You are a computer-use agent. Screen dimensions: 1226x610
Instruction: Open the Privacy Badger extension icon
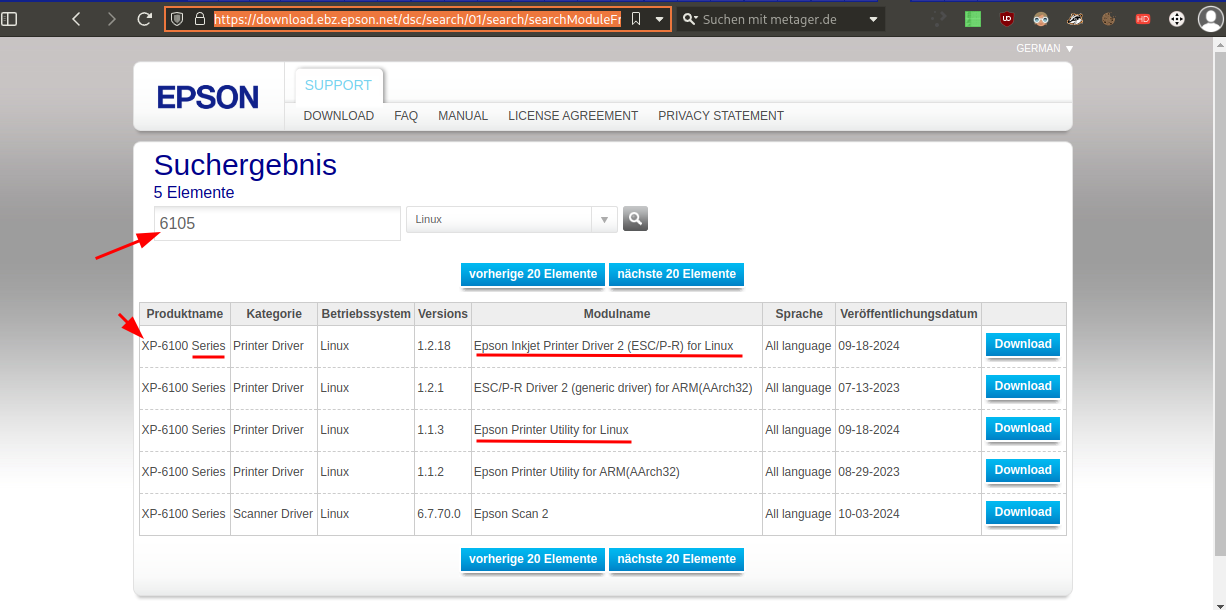coord(1075,19)
